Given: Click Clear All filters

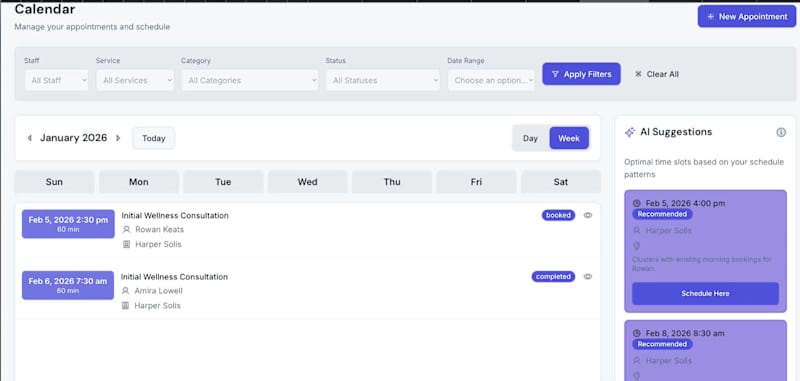Looking at the screenshot, I should click(x=657, y=74).
